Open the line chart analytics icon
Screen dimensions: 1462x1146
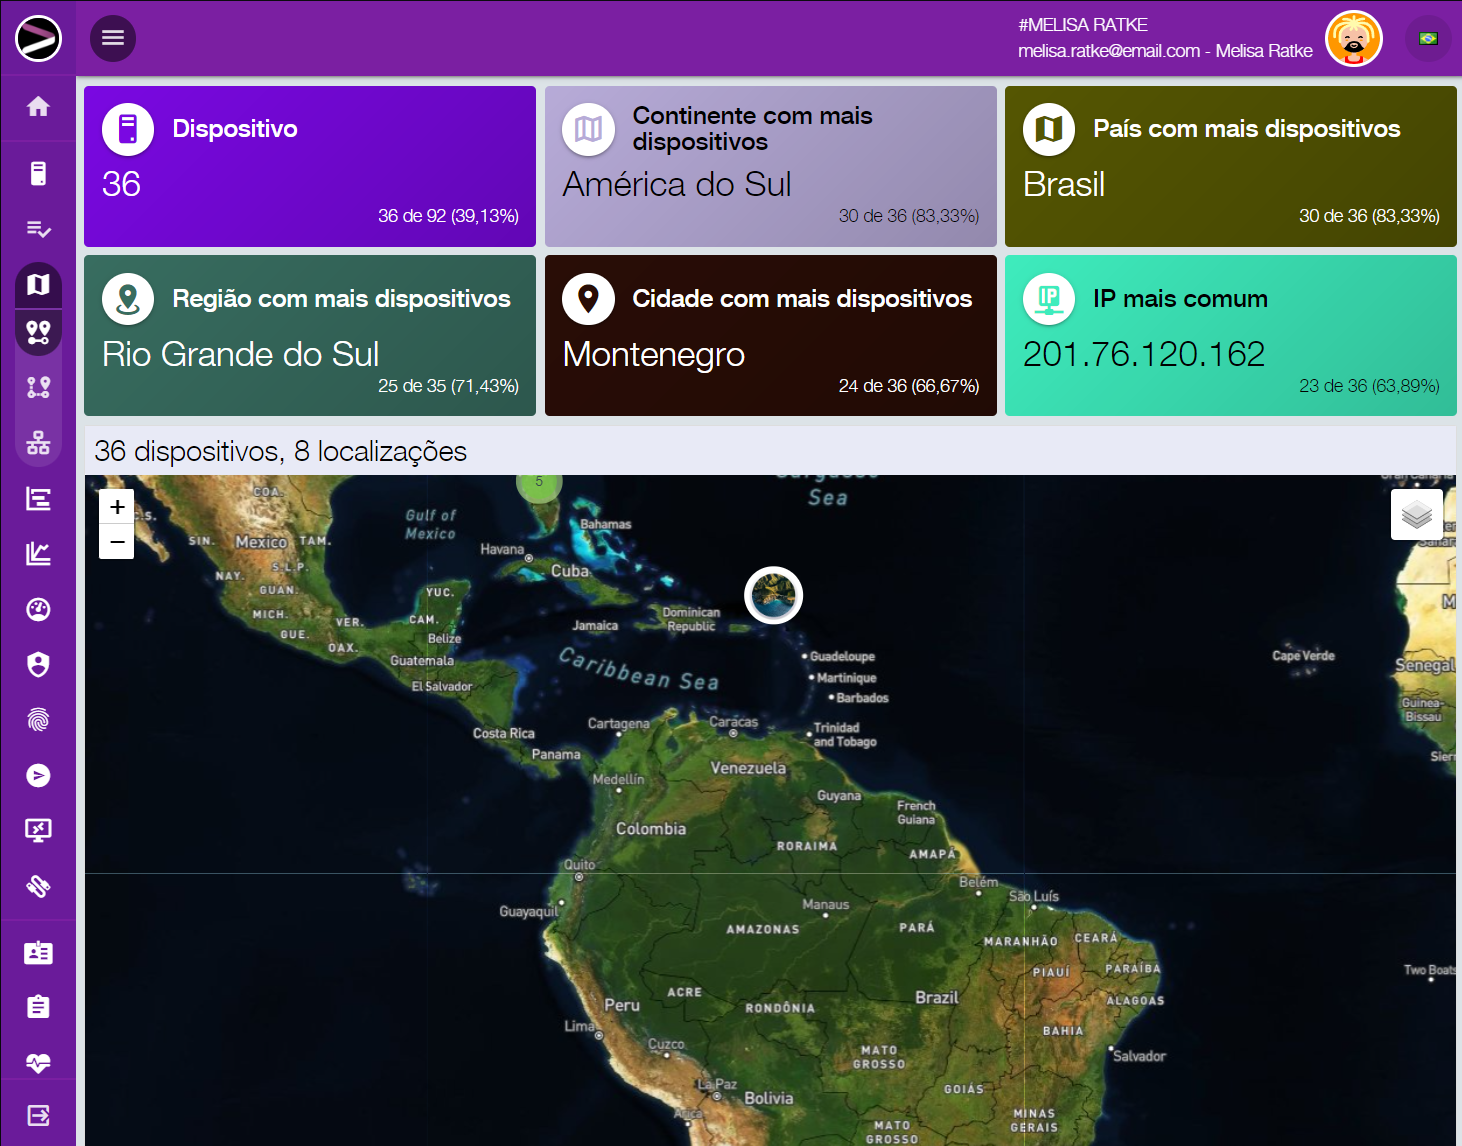[x=38, y=554]
